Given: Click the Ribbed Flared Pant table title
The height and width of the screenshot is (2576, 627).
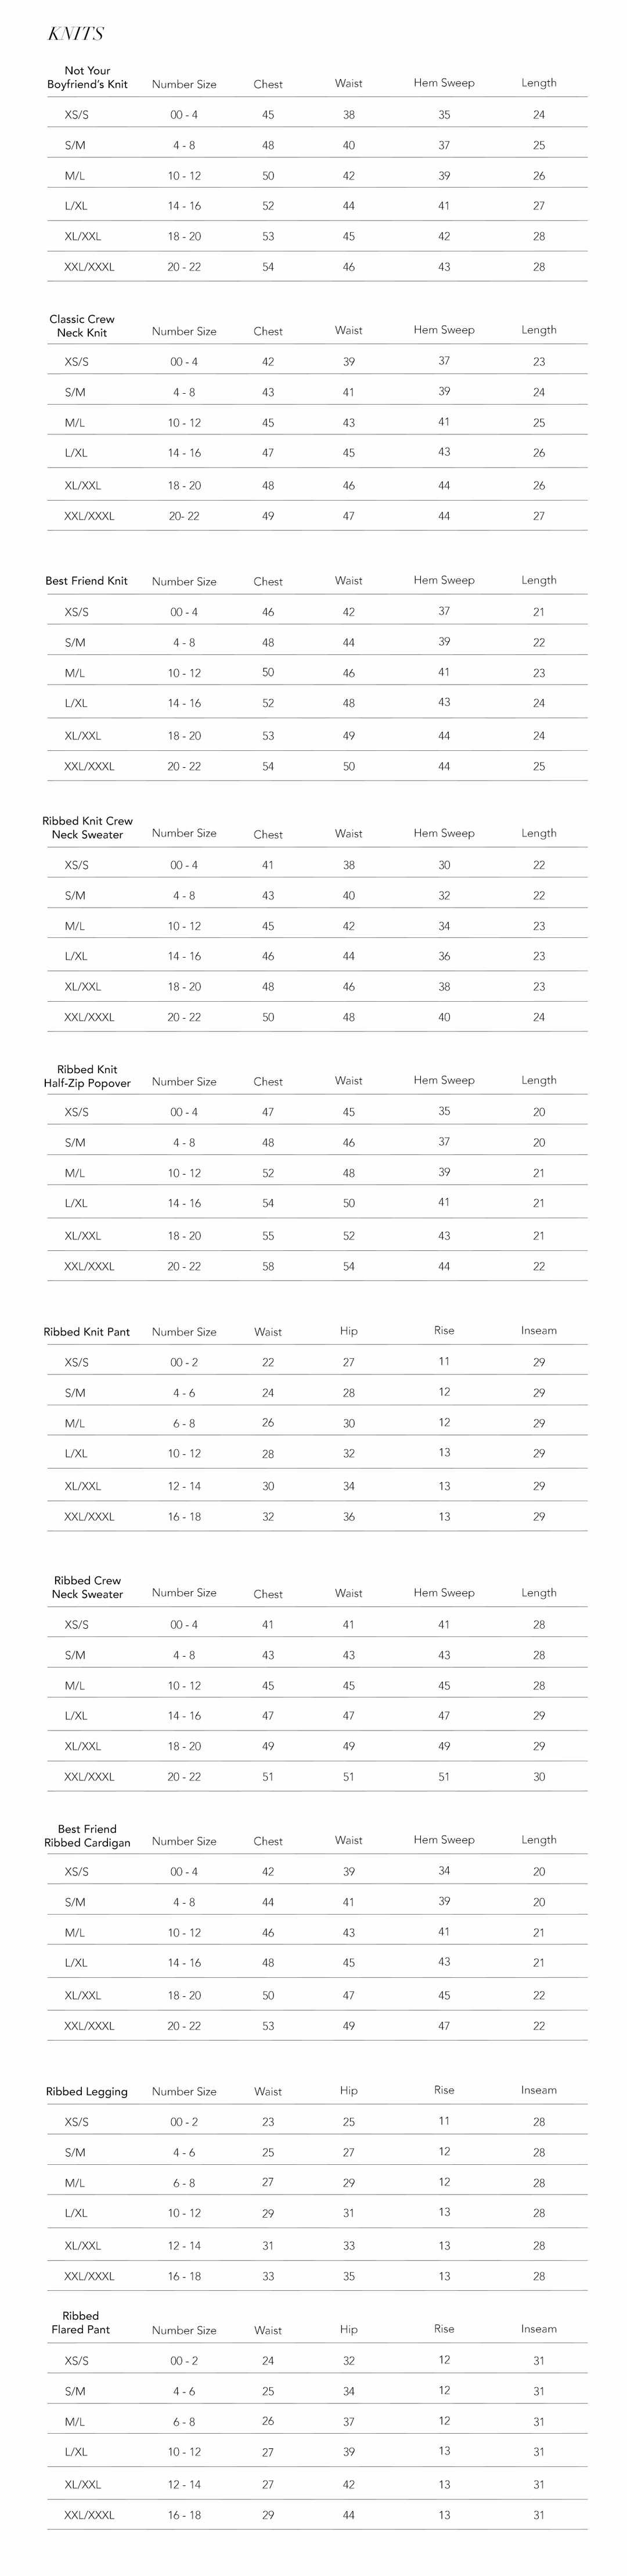Looking at the screenshot, I should [x=81, y=2322].
